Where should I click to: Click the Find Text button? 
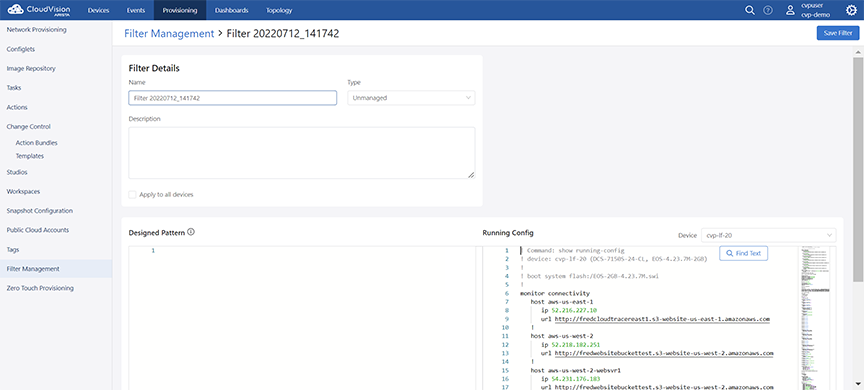coord(743,253)
